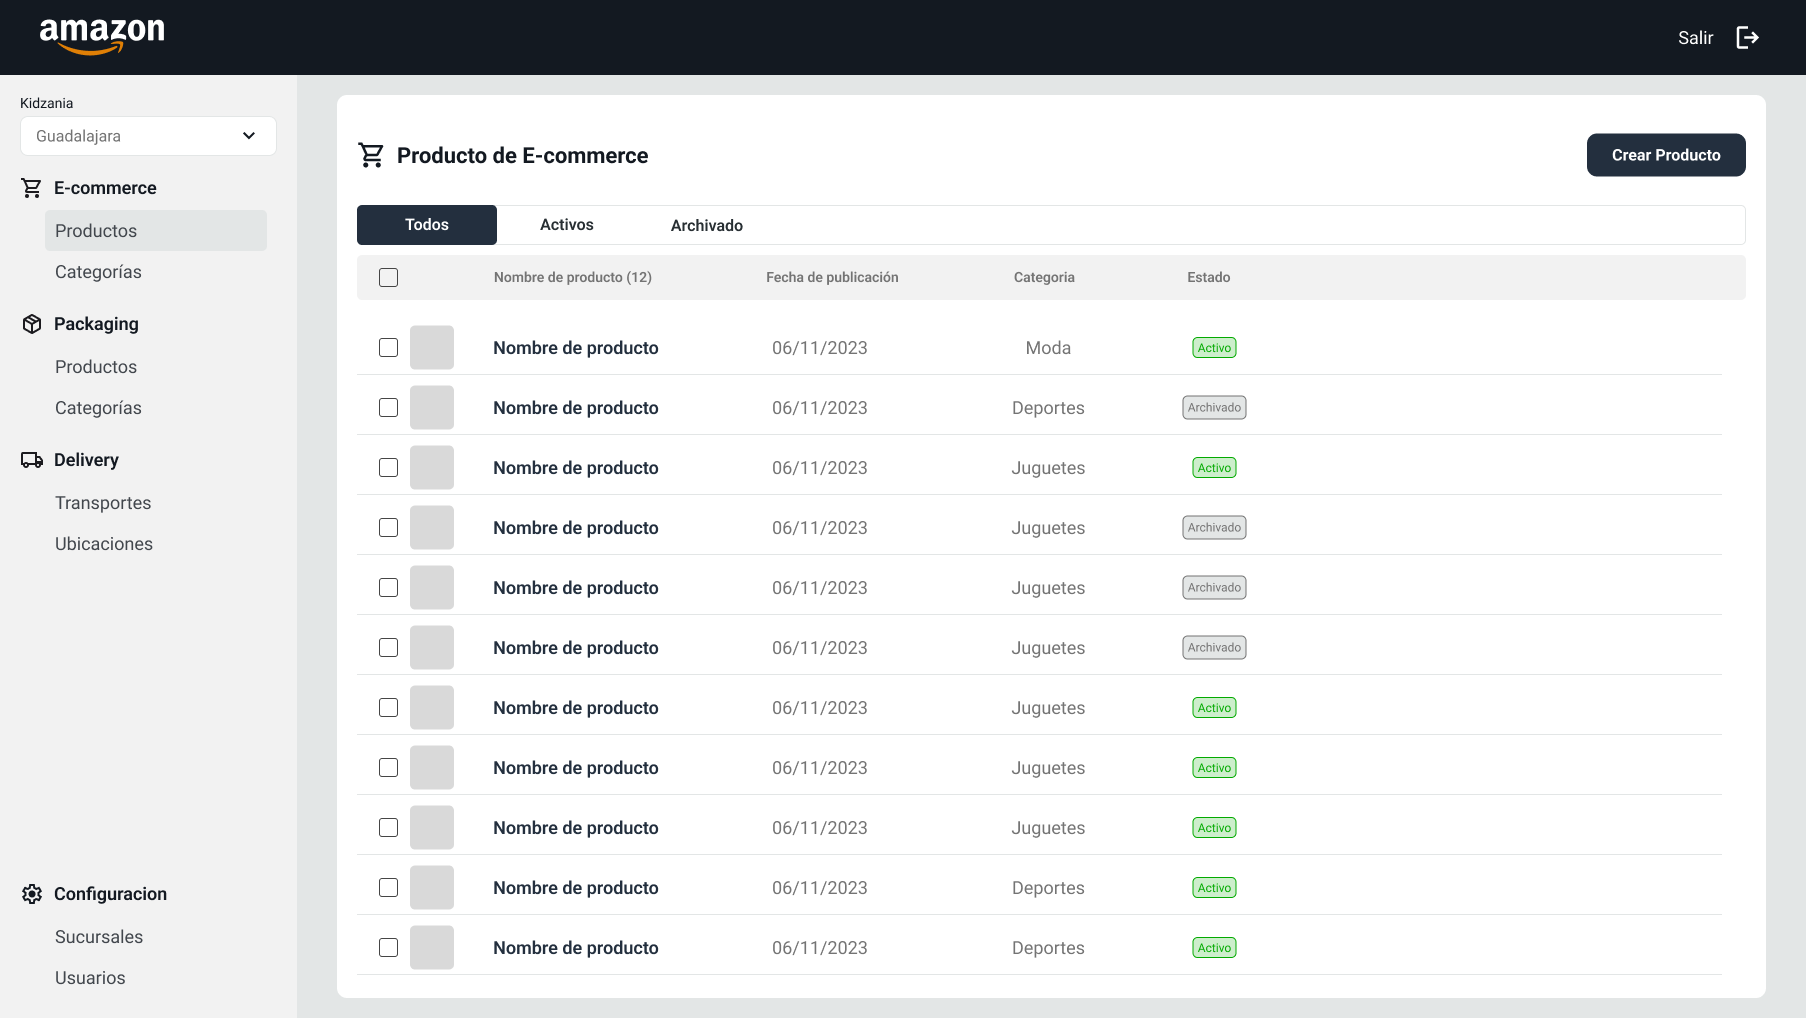Click the Delivery truck icon in sidebar
Image resolution: width=1806 pixels, height=1018 pixels.
click(32, 460)
